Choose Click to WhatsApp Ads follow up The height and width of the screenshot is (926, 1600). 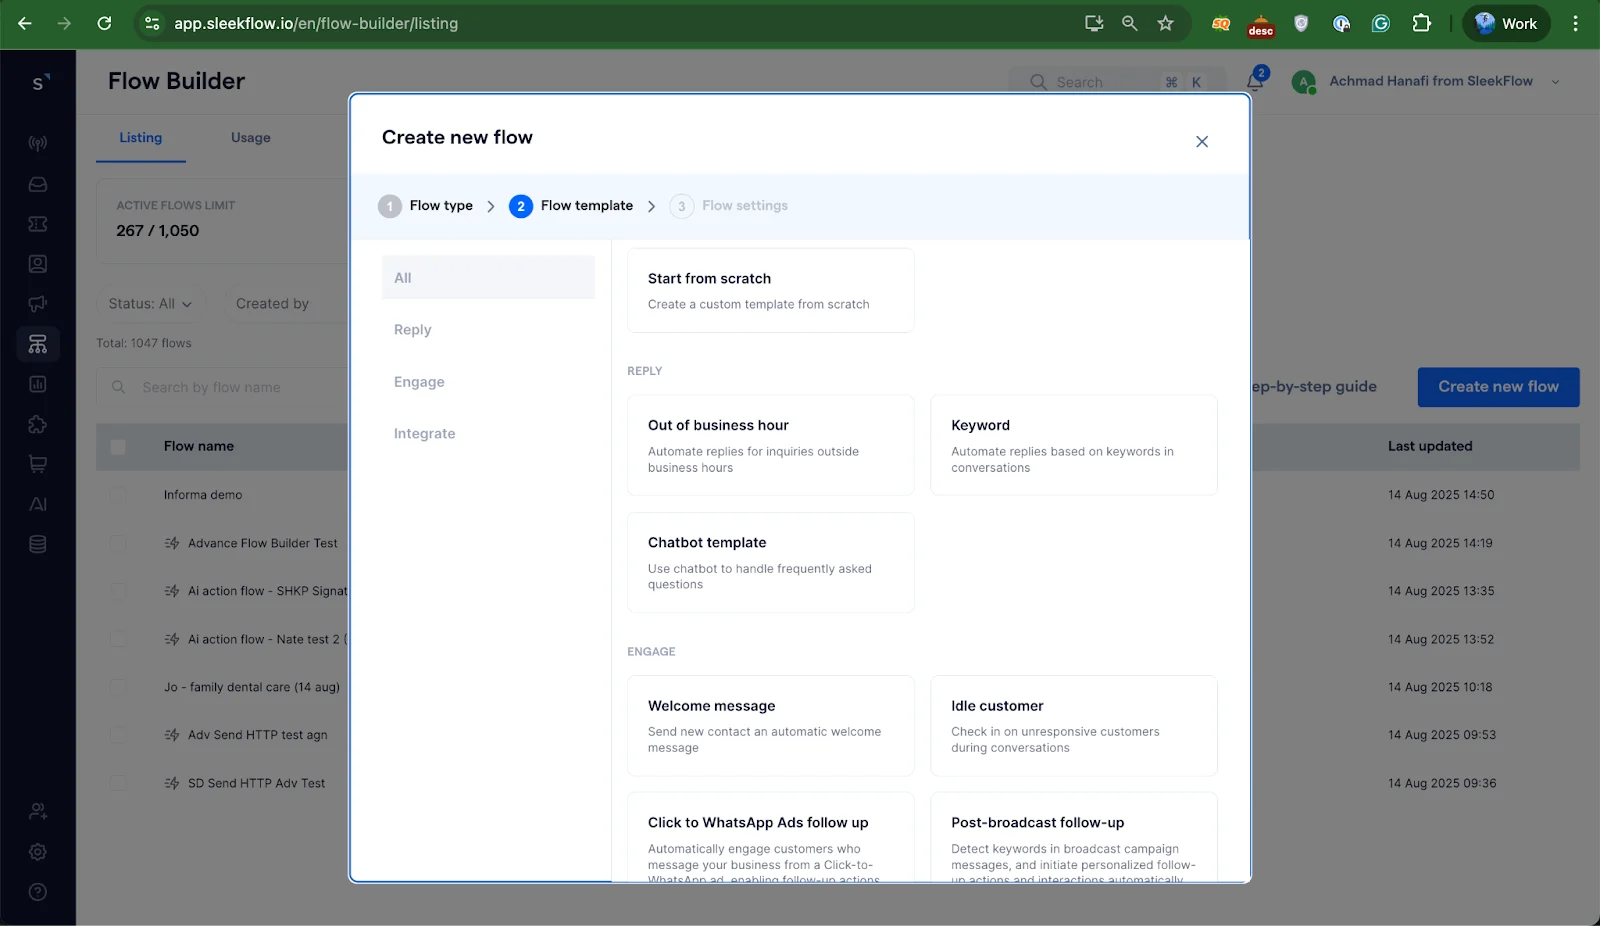click(770, 837)
